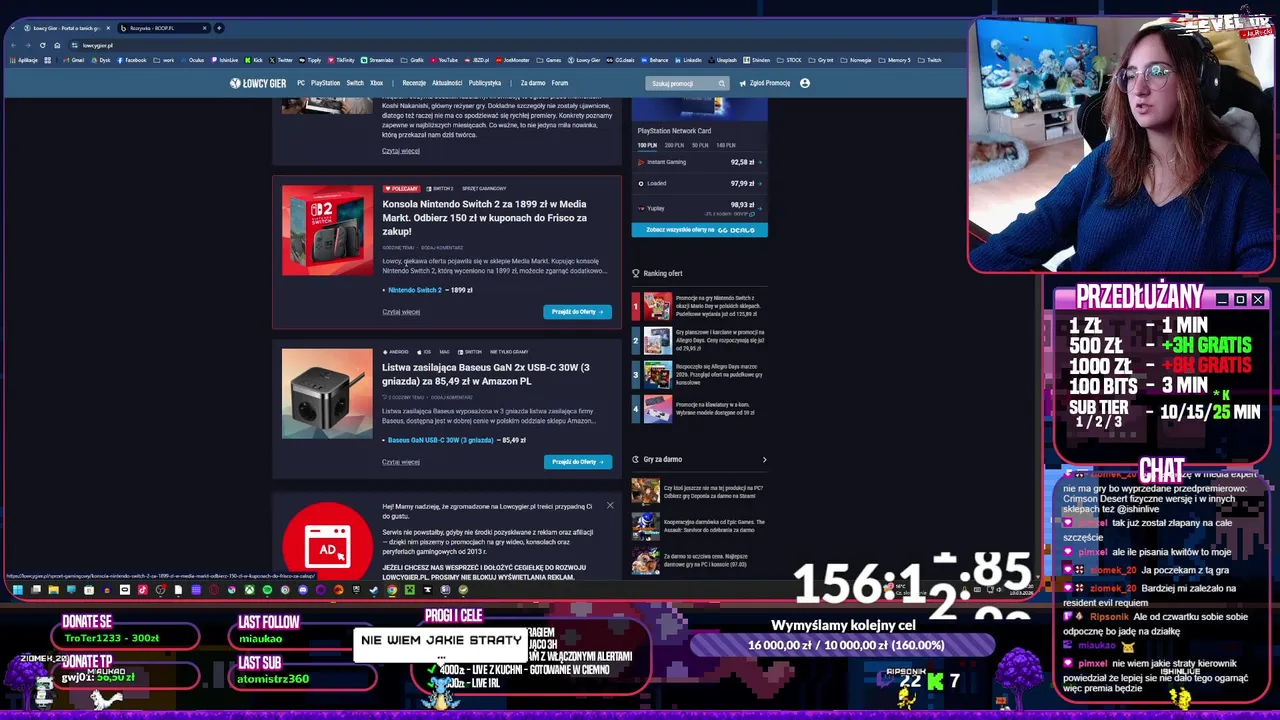Viewport: 1280px width, 720px height.
Task: Open the Memory 5 bookmarks folder
Action: (x=895, y=60)
